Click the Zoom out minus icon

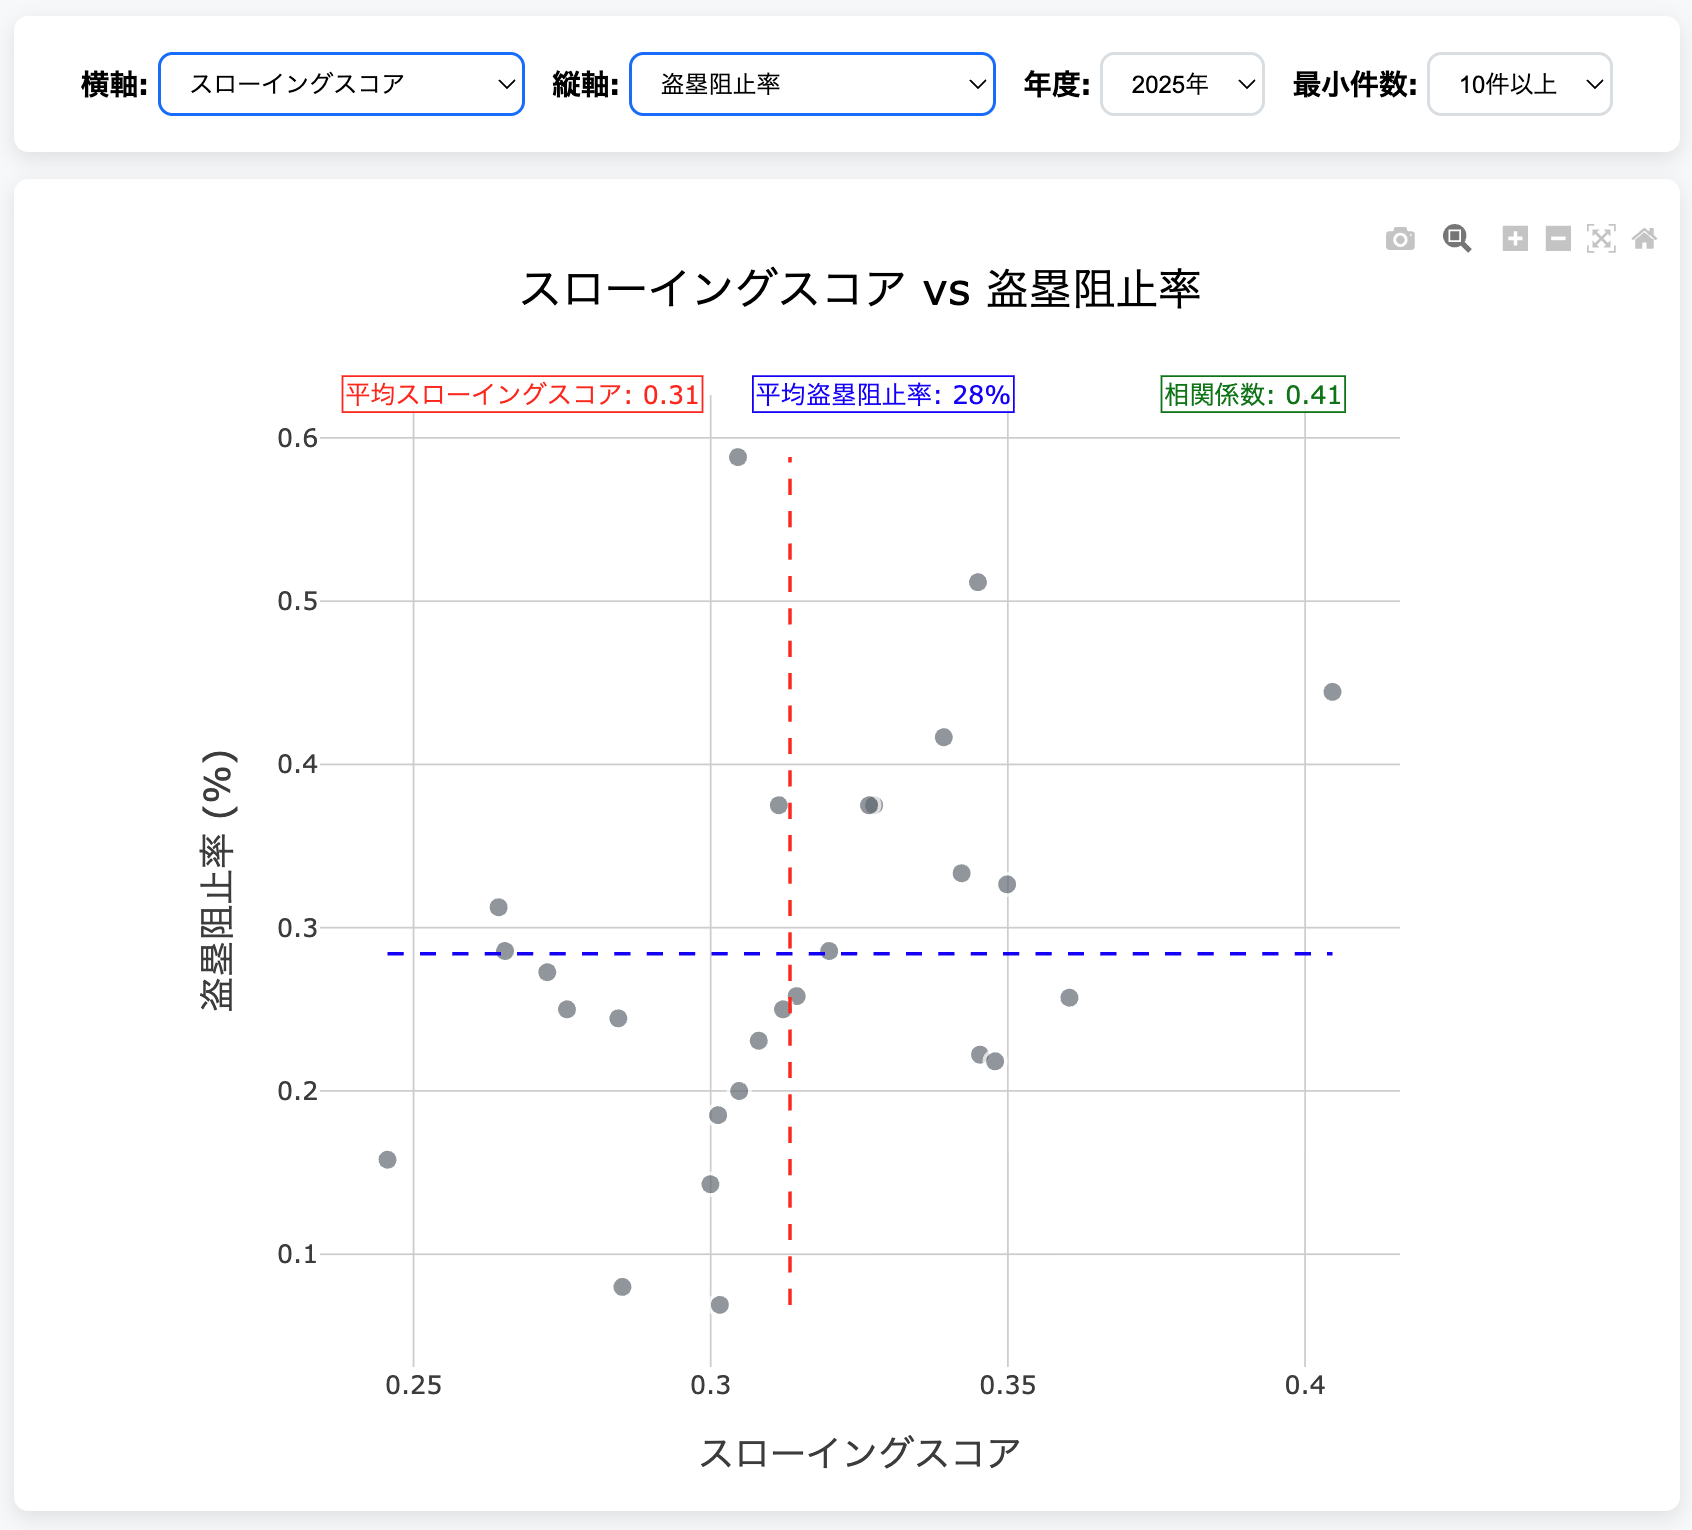point(1558,239)
